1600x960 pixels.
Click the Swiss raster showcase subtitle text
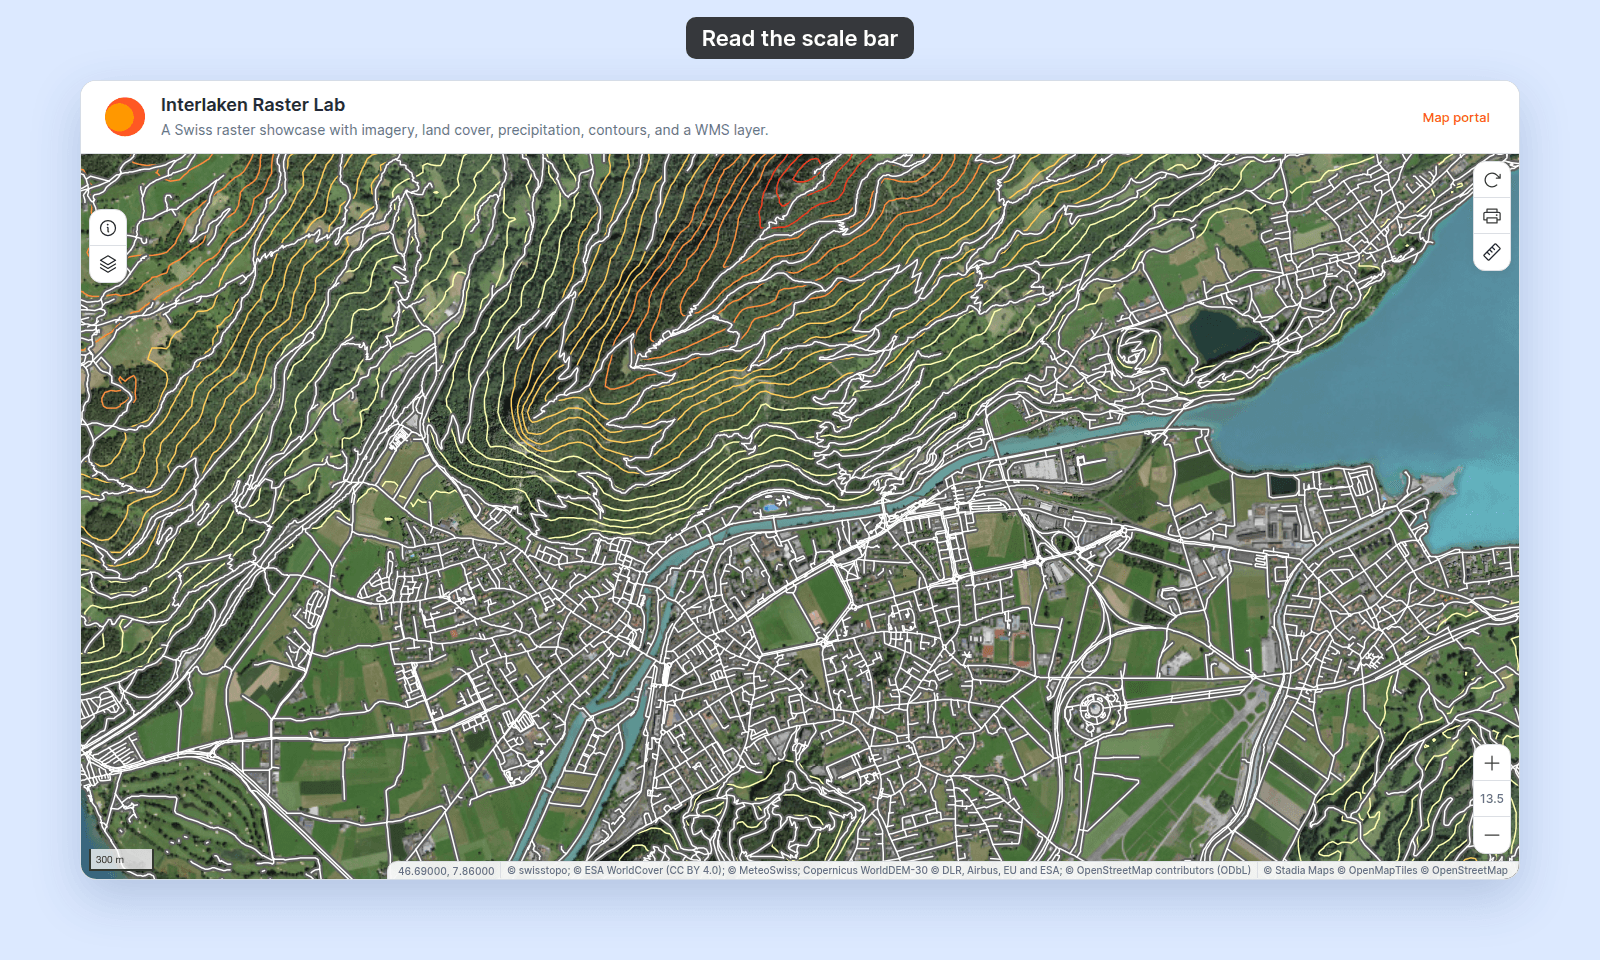(465, 130)
